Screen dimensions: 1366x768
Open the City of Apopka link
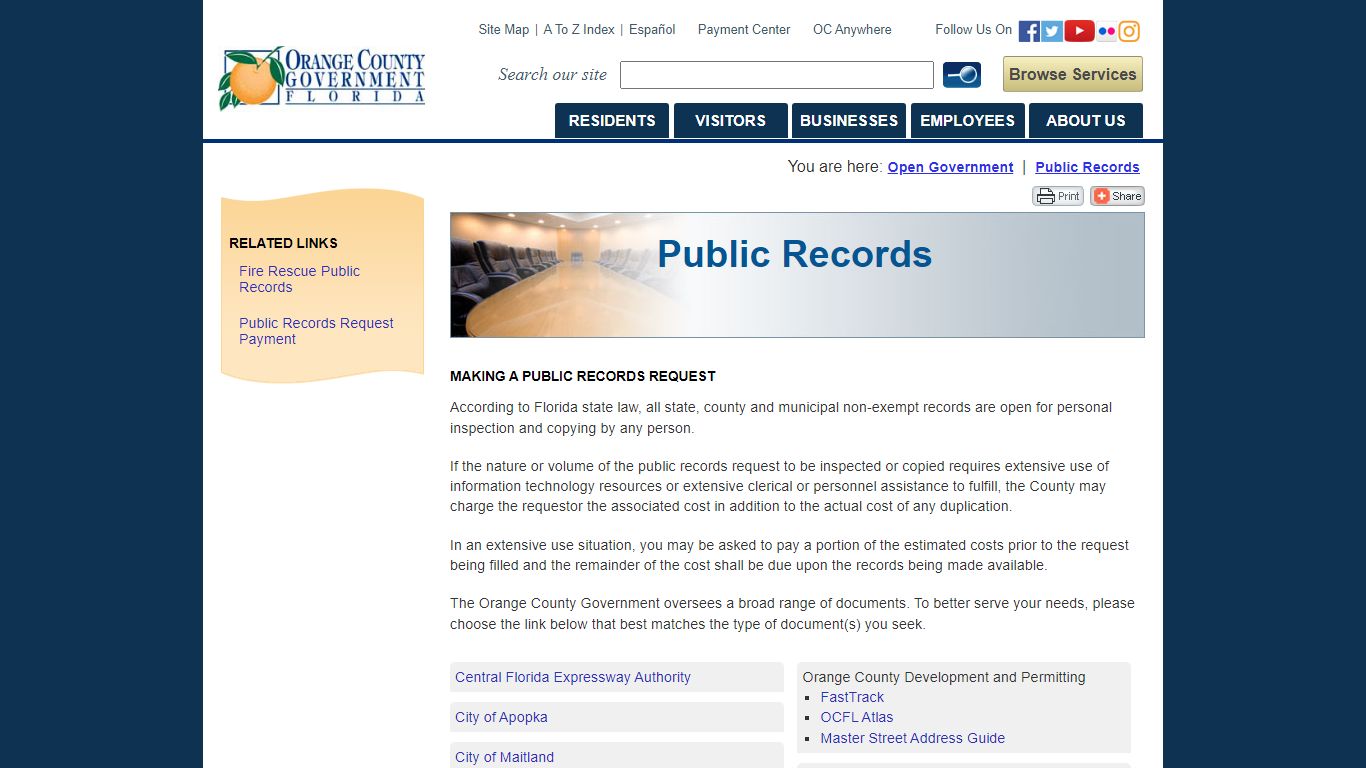501,717
